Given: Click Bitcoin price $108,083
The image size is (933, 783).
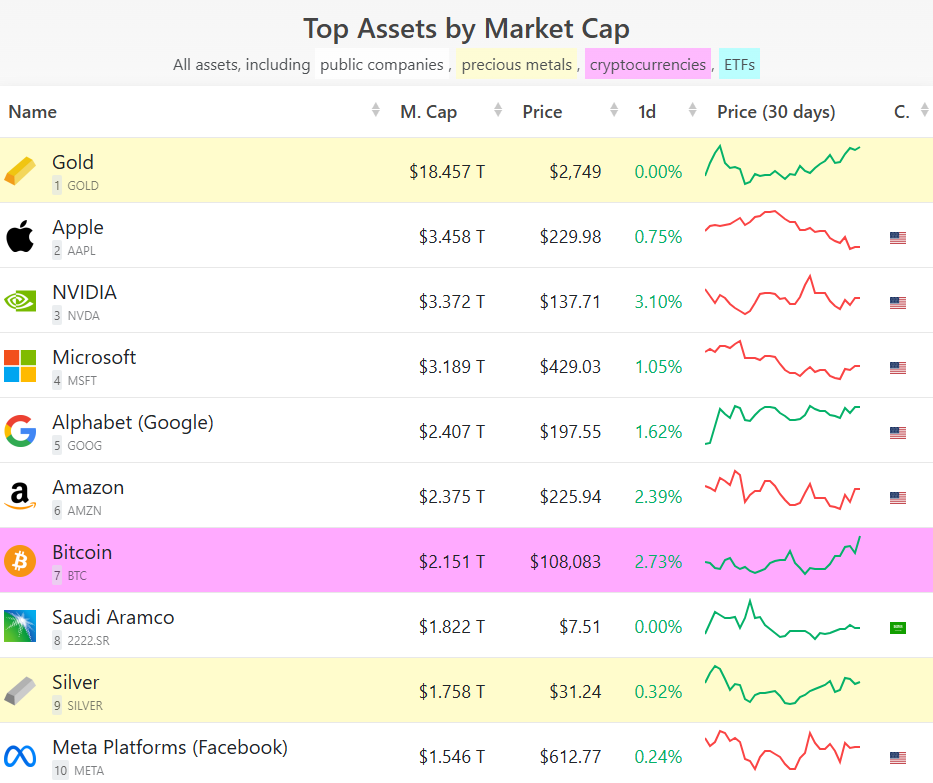Looking at the screenshot, I should tap(565, 562).
